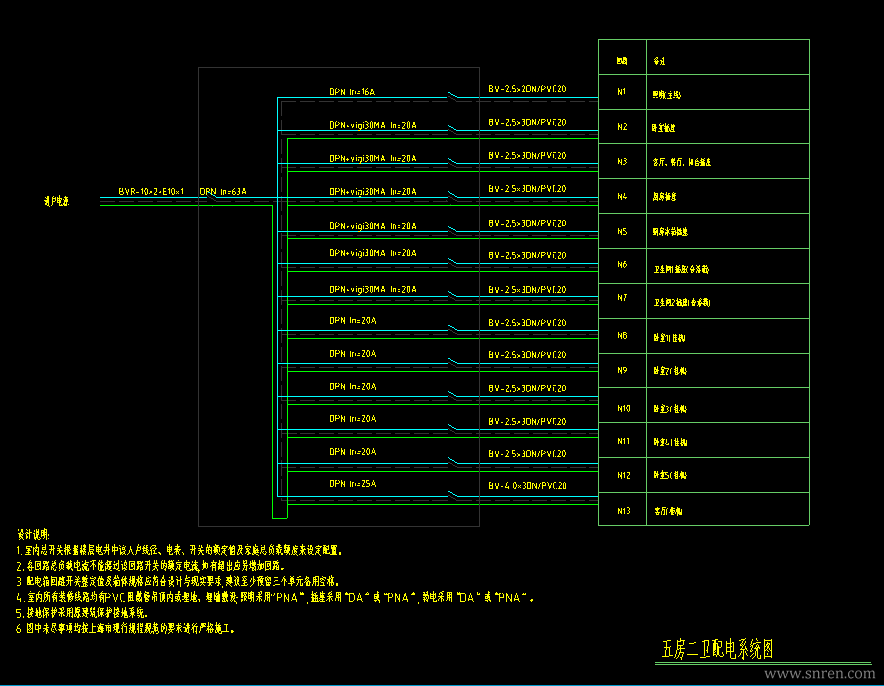884x686 pixels.
Task: Select the description text in the N3 row
Action: pos(682,162)
